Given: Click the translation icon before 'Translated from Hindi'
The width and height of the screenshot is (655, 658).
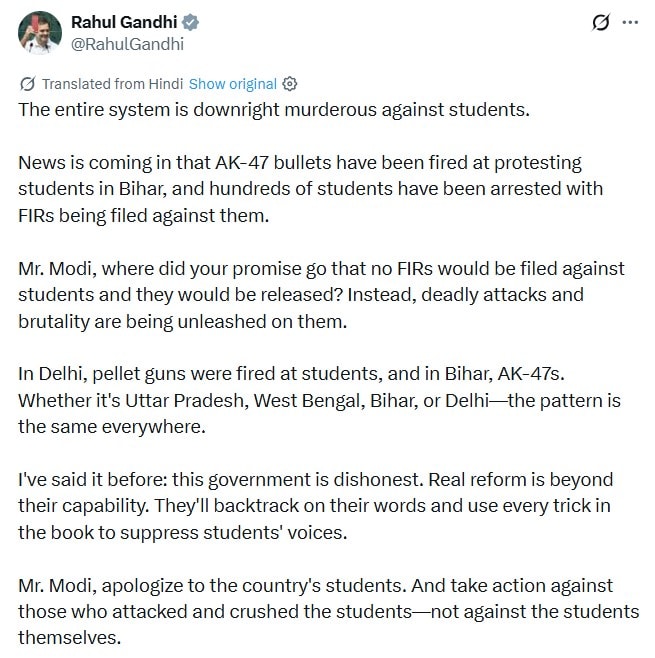Looking at the screenshot, I should 28,84.
